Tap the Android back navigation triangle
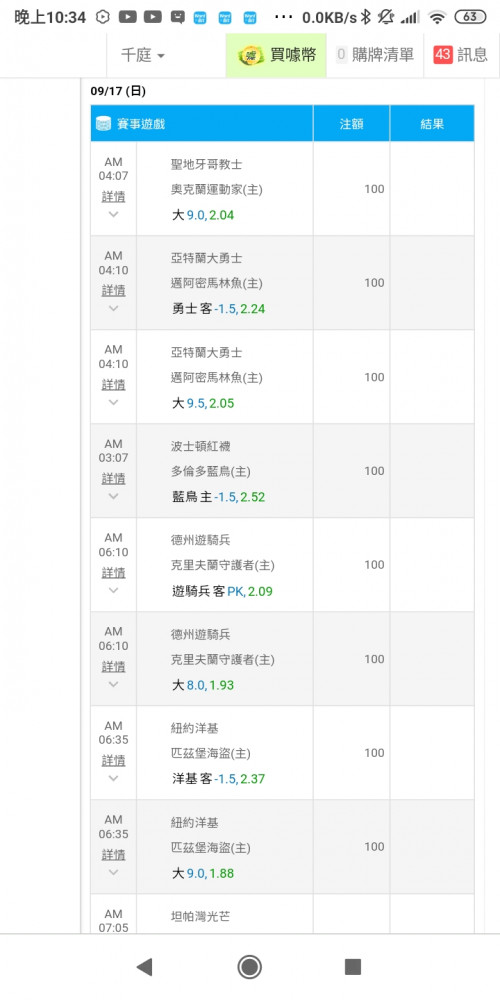Image resolution: width=500 pixels, height=1000 pixels. [x=145, y=967]
